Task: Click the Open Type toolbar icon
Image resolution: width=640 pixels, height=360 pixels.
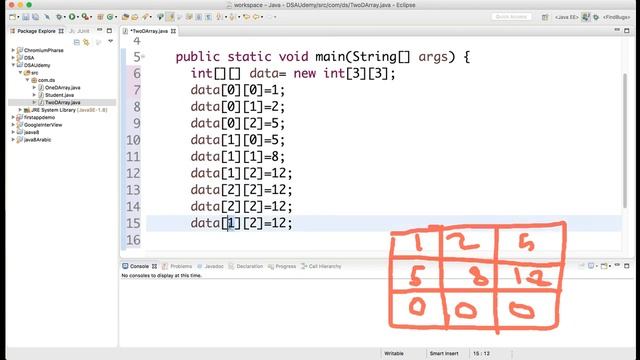Action: coord(125,17)
